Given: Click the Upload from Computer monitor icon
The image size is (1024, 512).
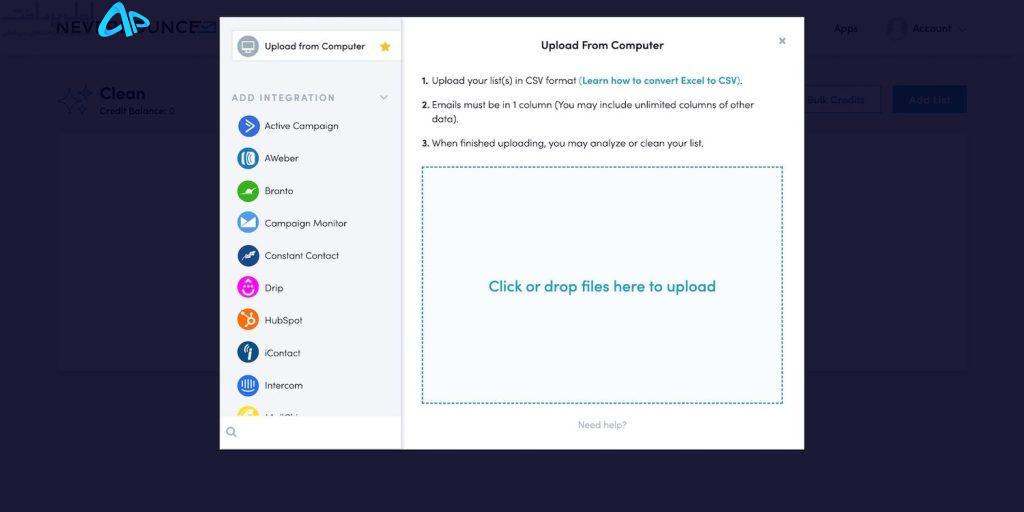Looking at the screenshot, I should pos(248,46).
